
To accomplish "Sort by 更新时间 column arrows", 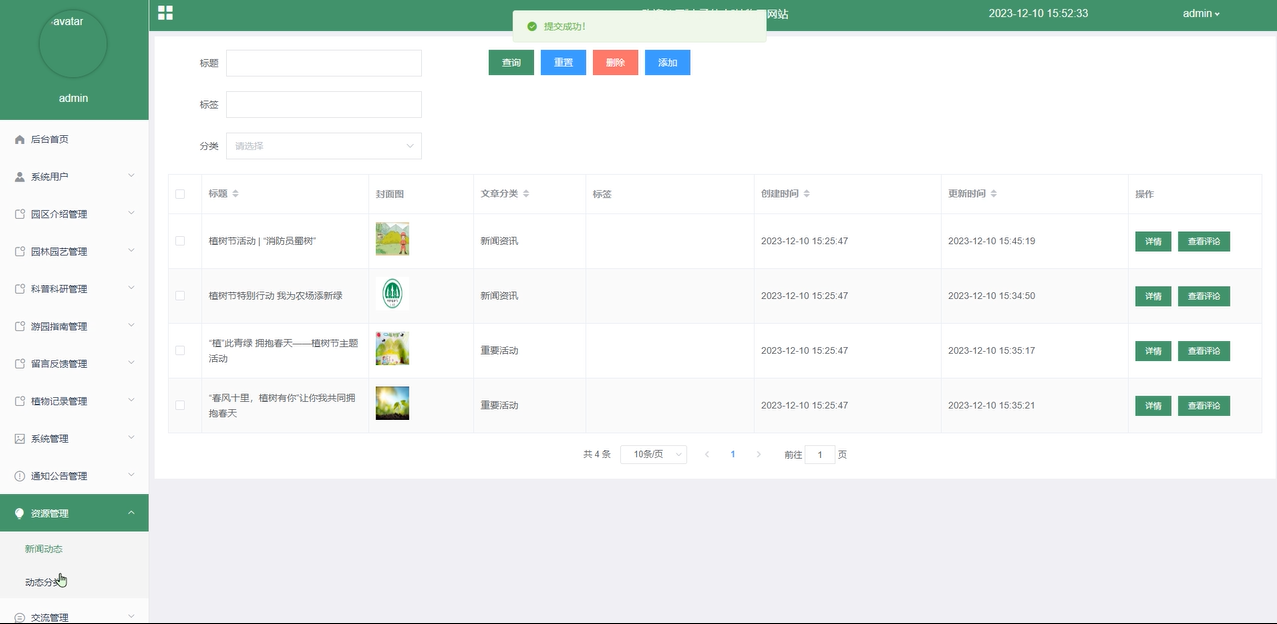I will point(994,194).
